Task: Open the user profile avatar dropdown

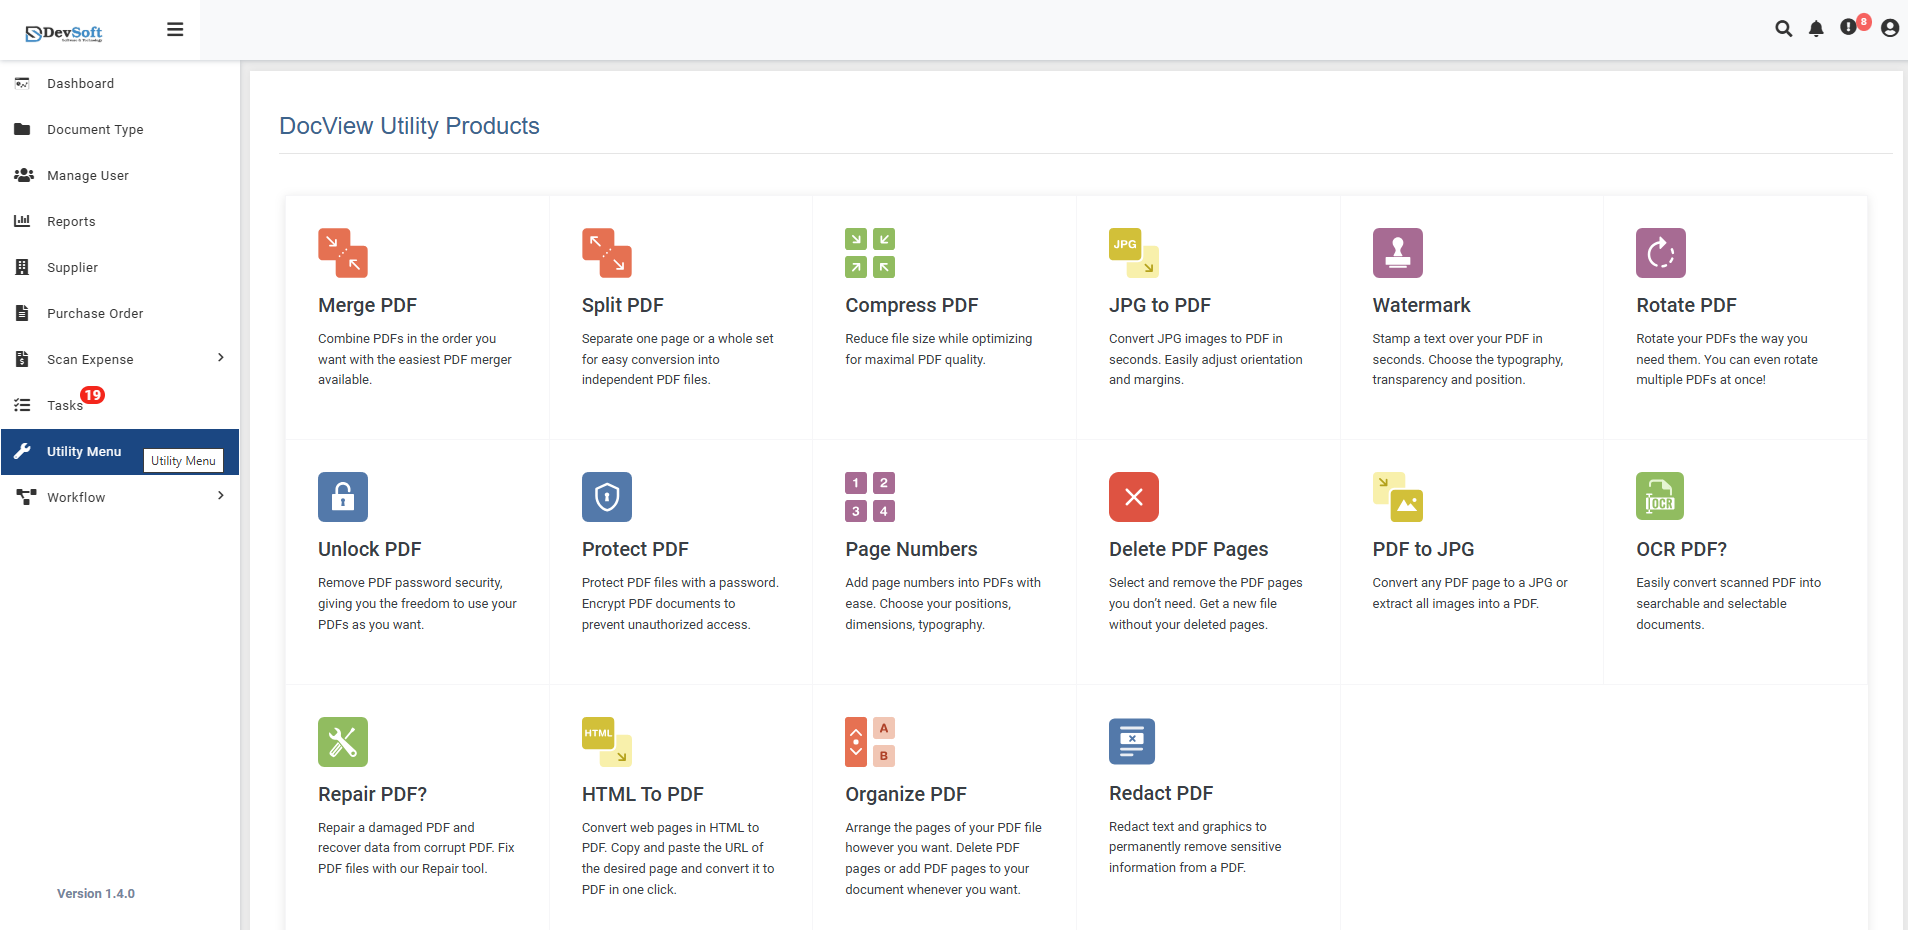Action: pos(1889,29)
